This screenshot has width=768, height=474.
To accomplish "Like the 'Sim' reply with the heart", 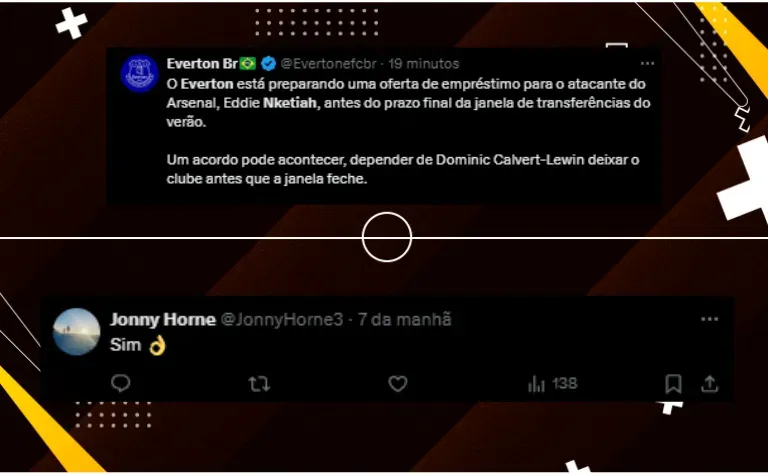I will [x=398, y=384].
